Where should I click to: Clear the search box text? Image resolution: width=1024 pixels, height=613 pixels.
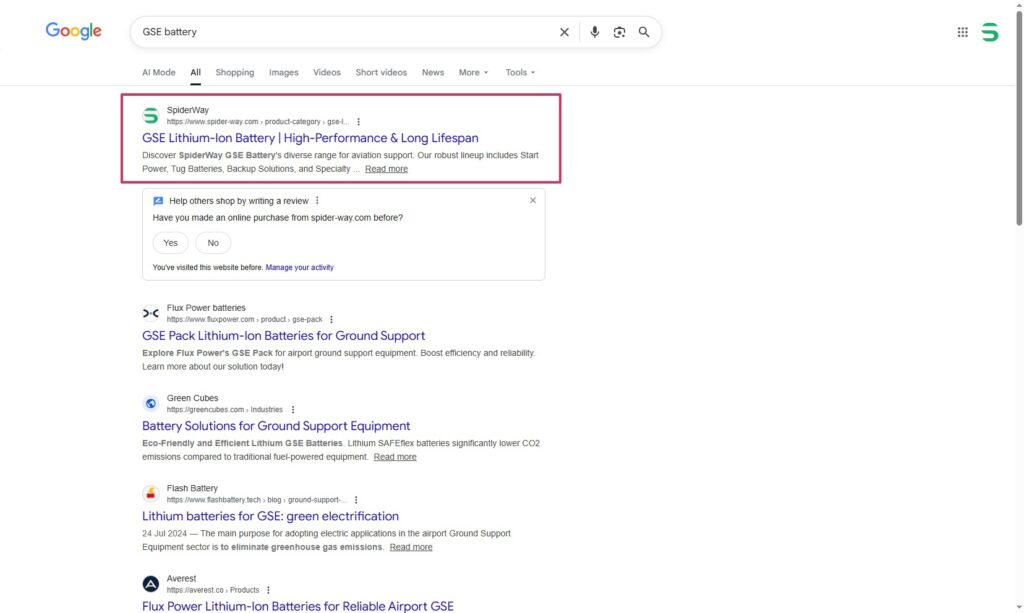(x=564, y=32)
